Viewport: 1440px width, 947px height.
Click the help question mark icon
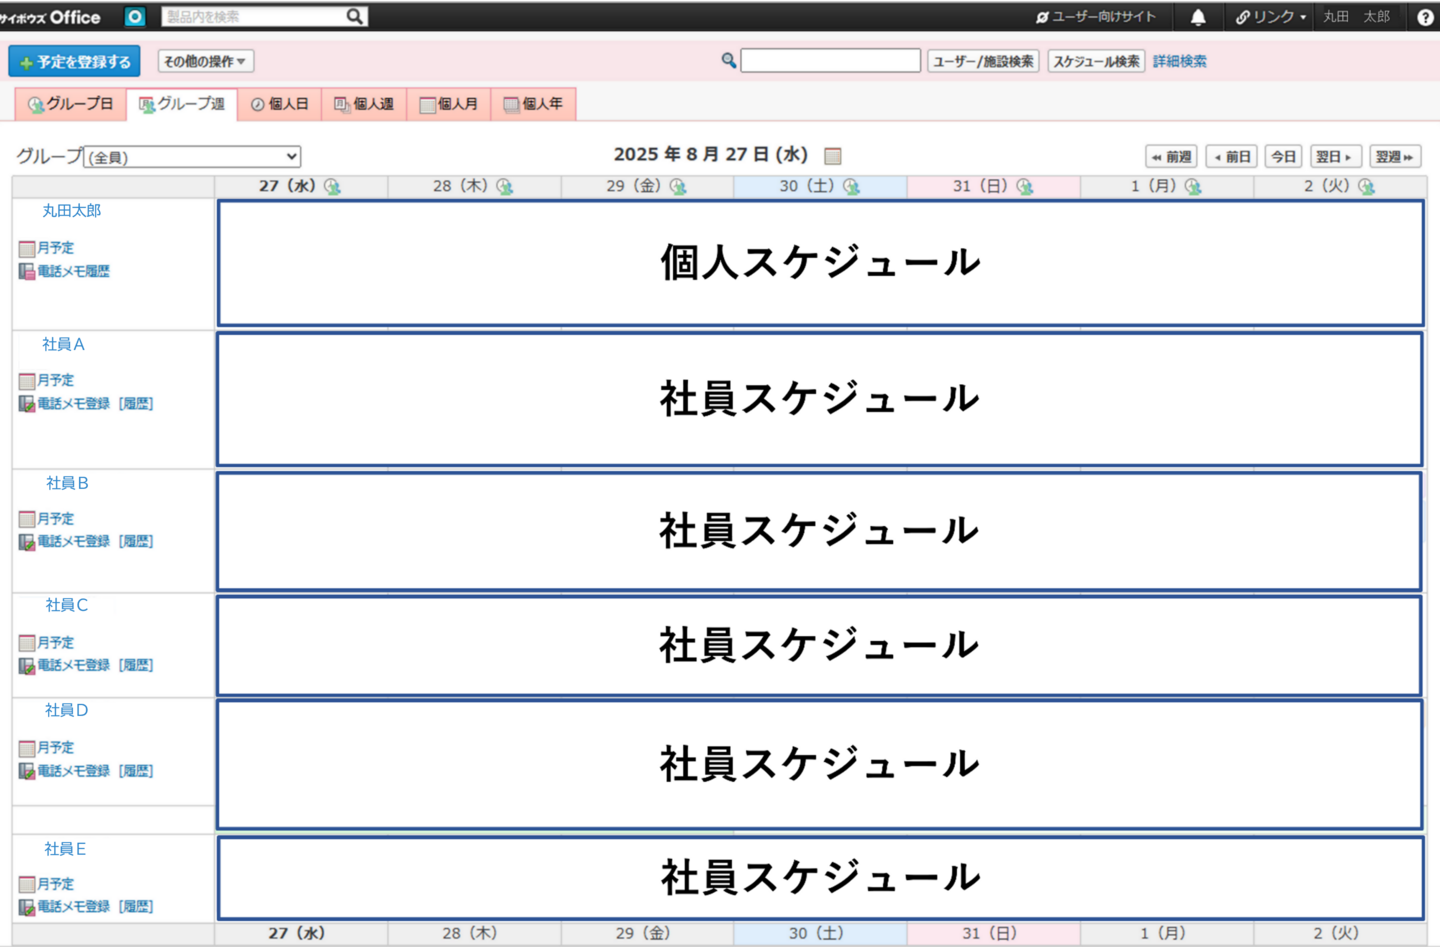point(1425,17)
